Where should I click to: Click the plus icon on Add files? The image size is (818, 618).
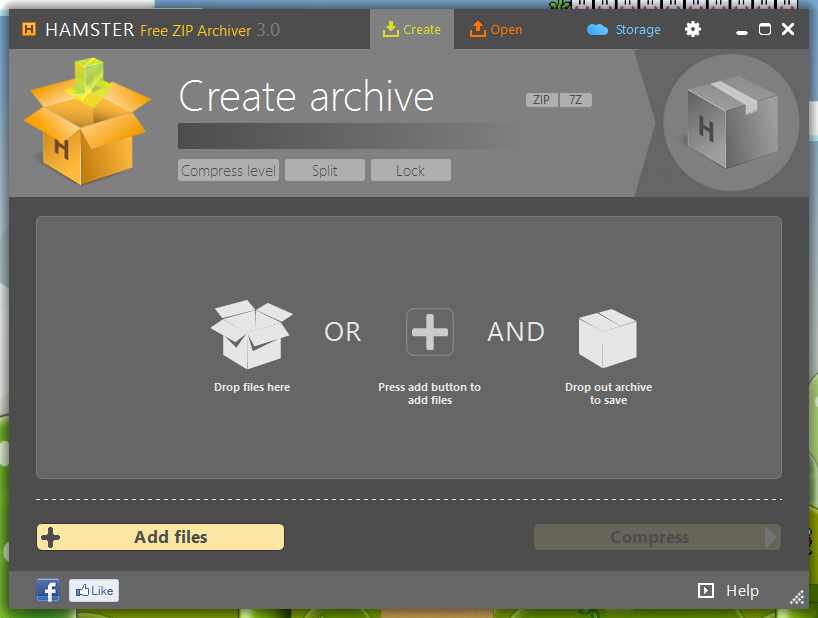(51, 537)
